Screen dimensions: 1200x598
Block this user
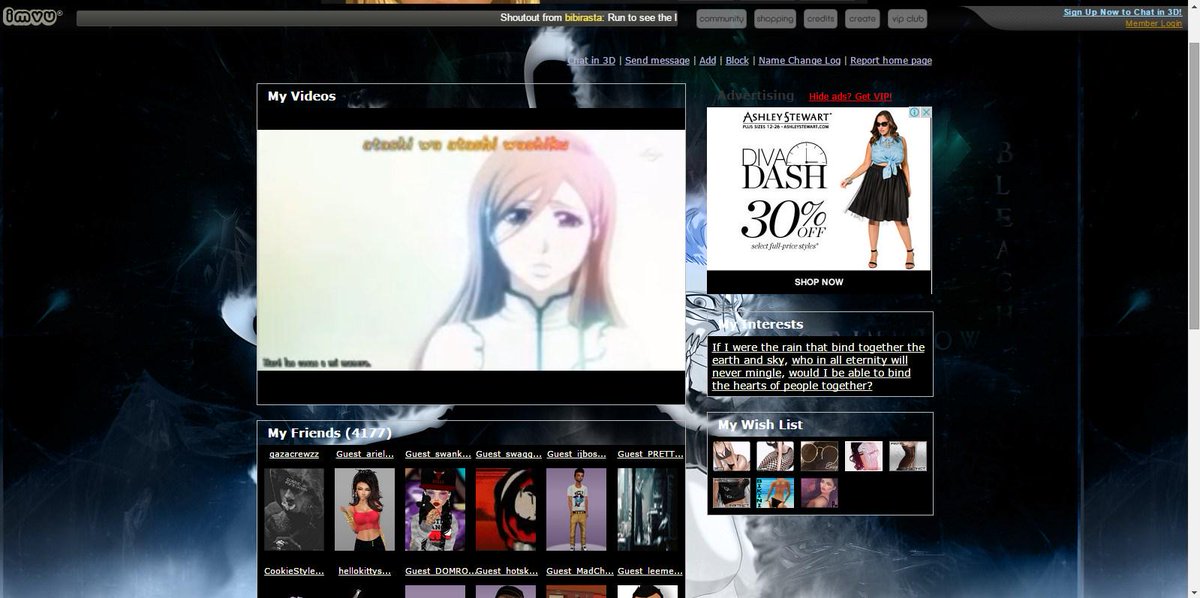pos(737,60)
